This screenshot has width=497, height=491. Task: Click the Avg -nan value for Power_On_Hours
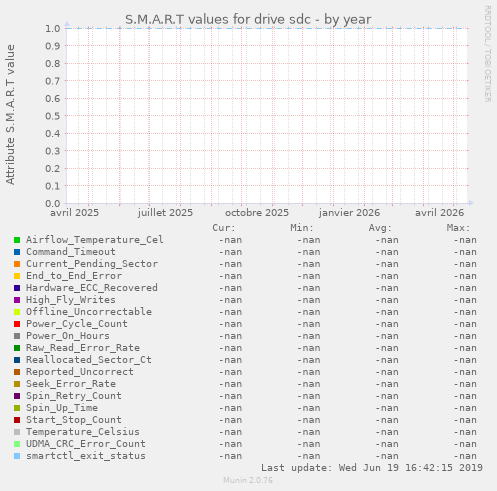point(387,336)
